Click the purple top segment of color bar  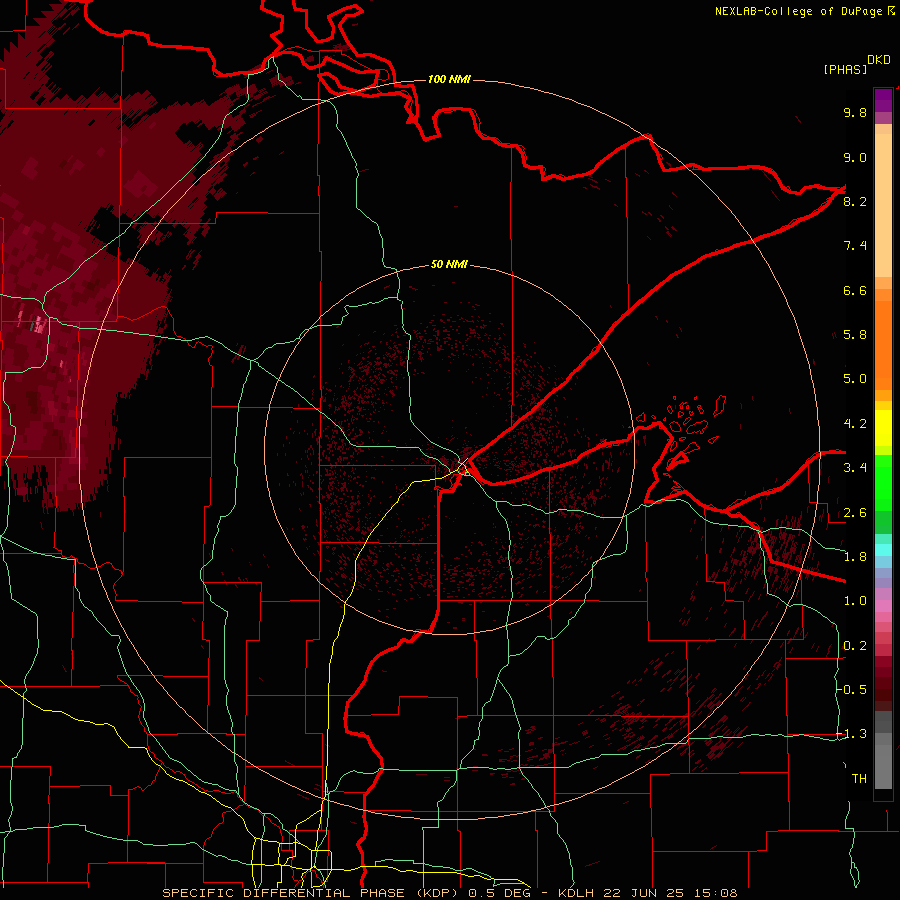883,100
